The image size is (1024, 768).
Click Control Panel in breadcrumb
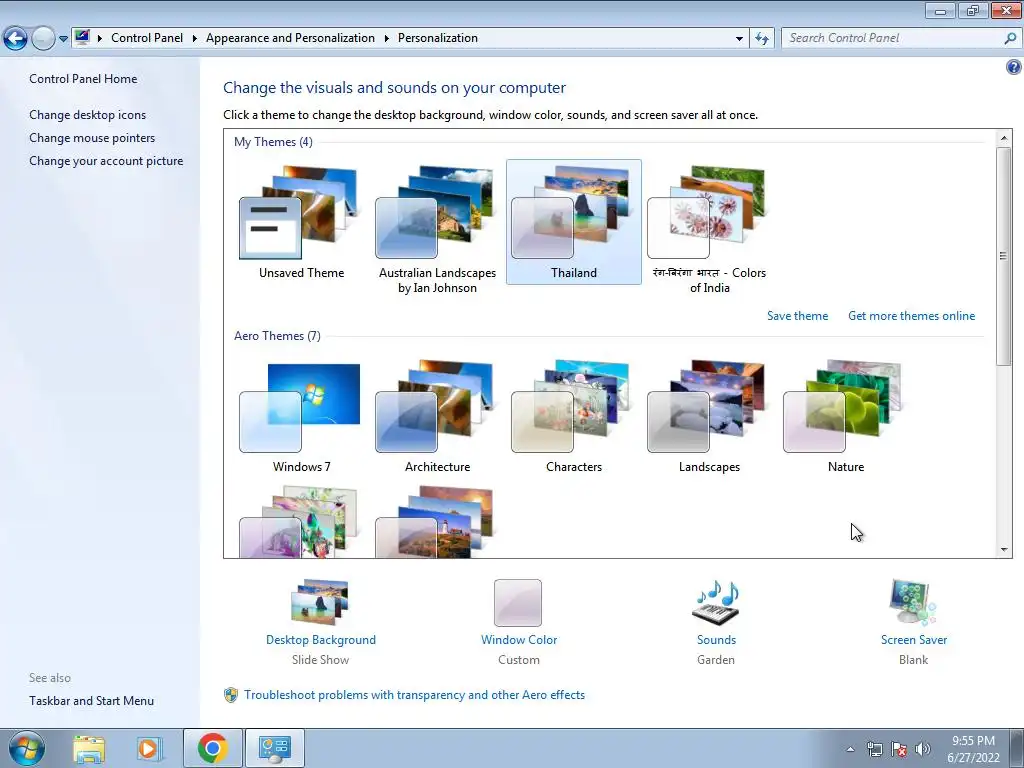pyautogui.click(x=147, y=38)
